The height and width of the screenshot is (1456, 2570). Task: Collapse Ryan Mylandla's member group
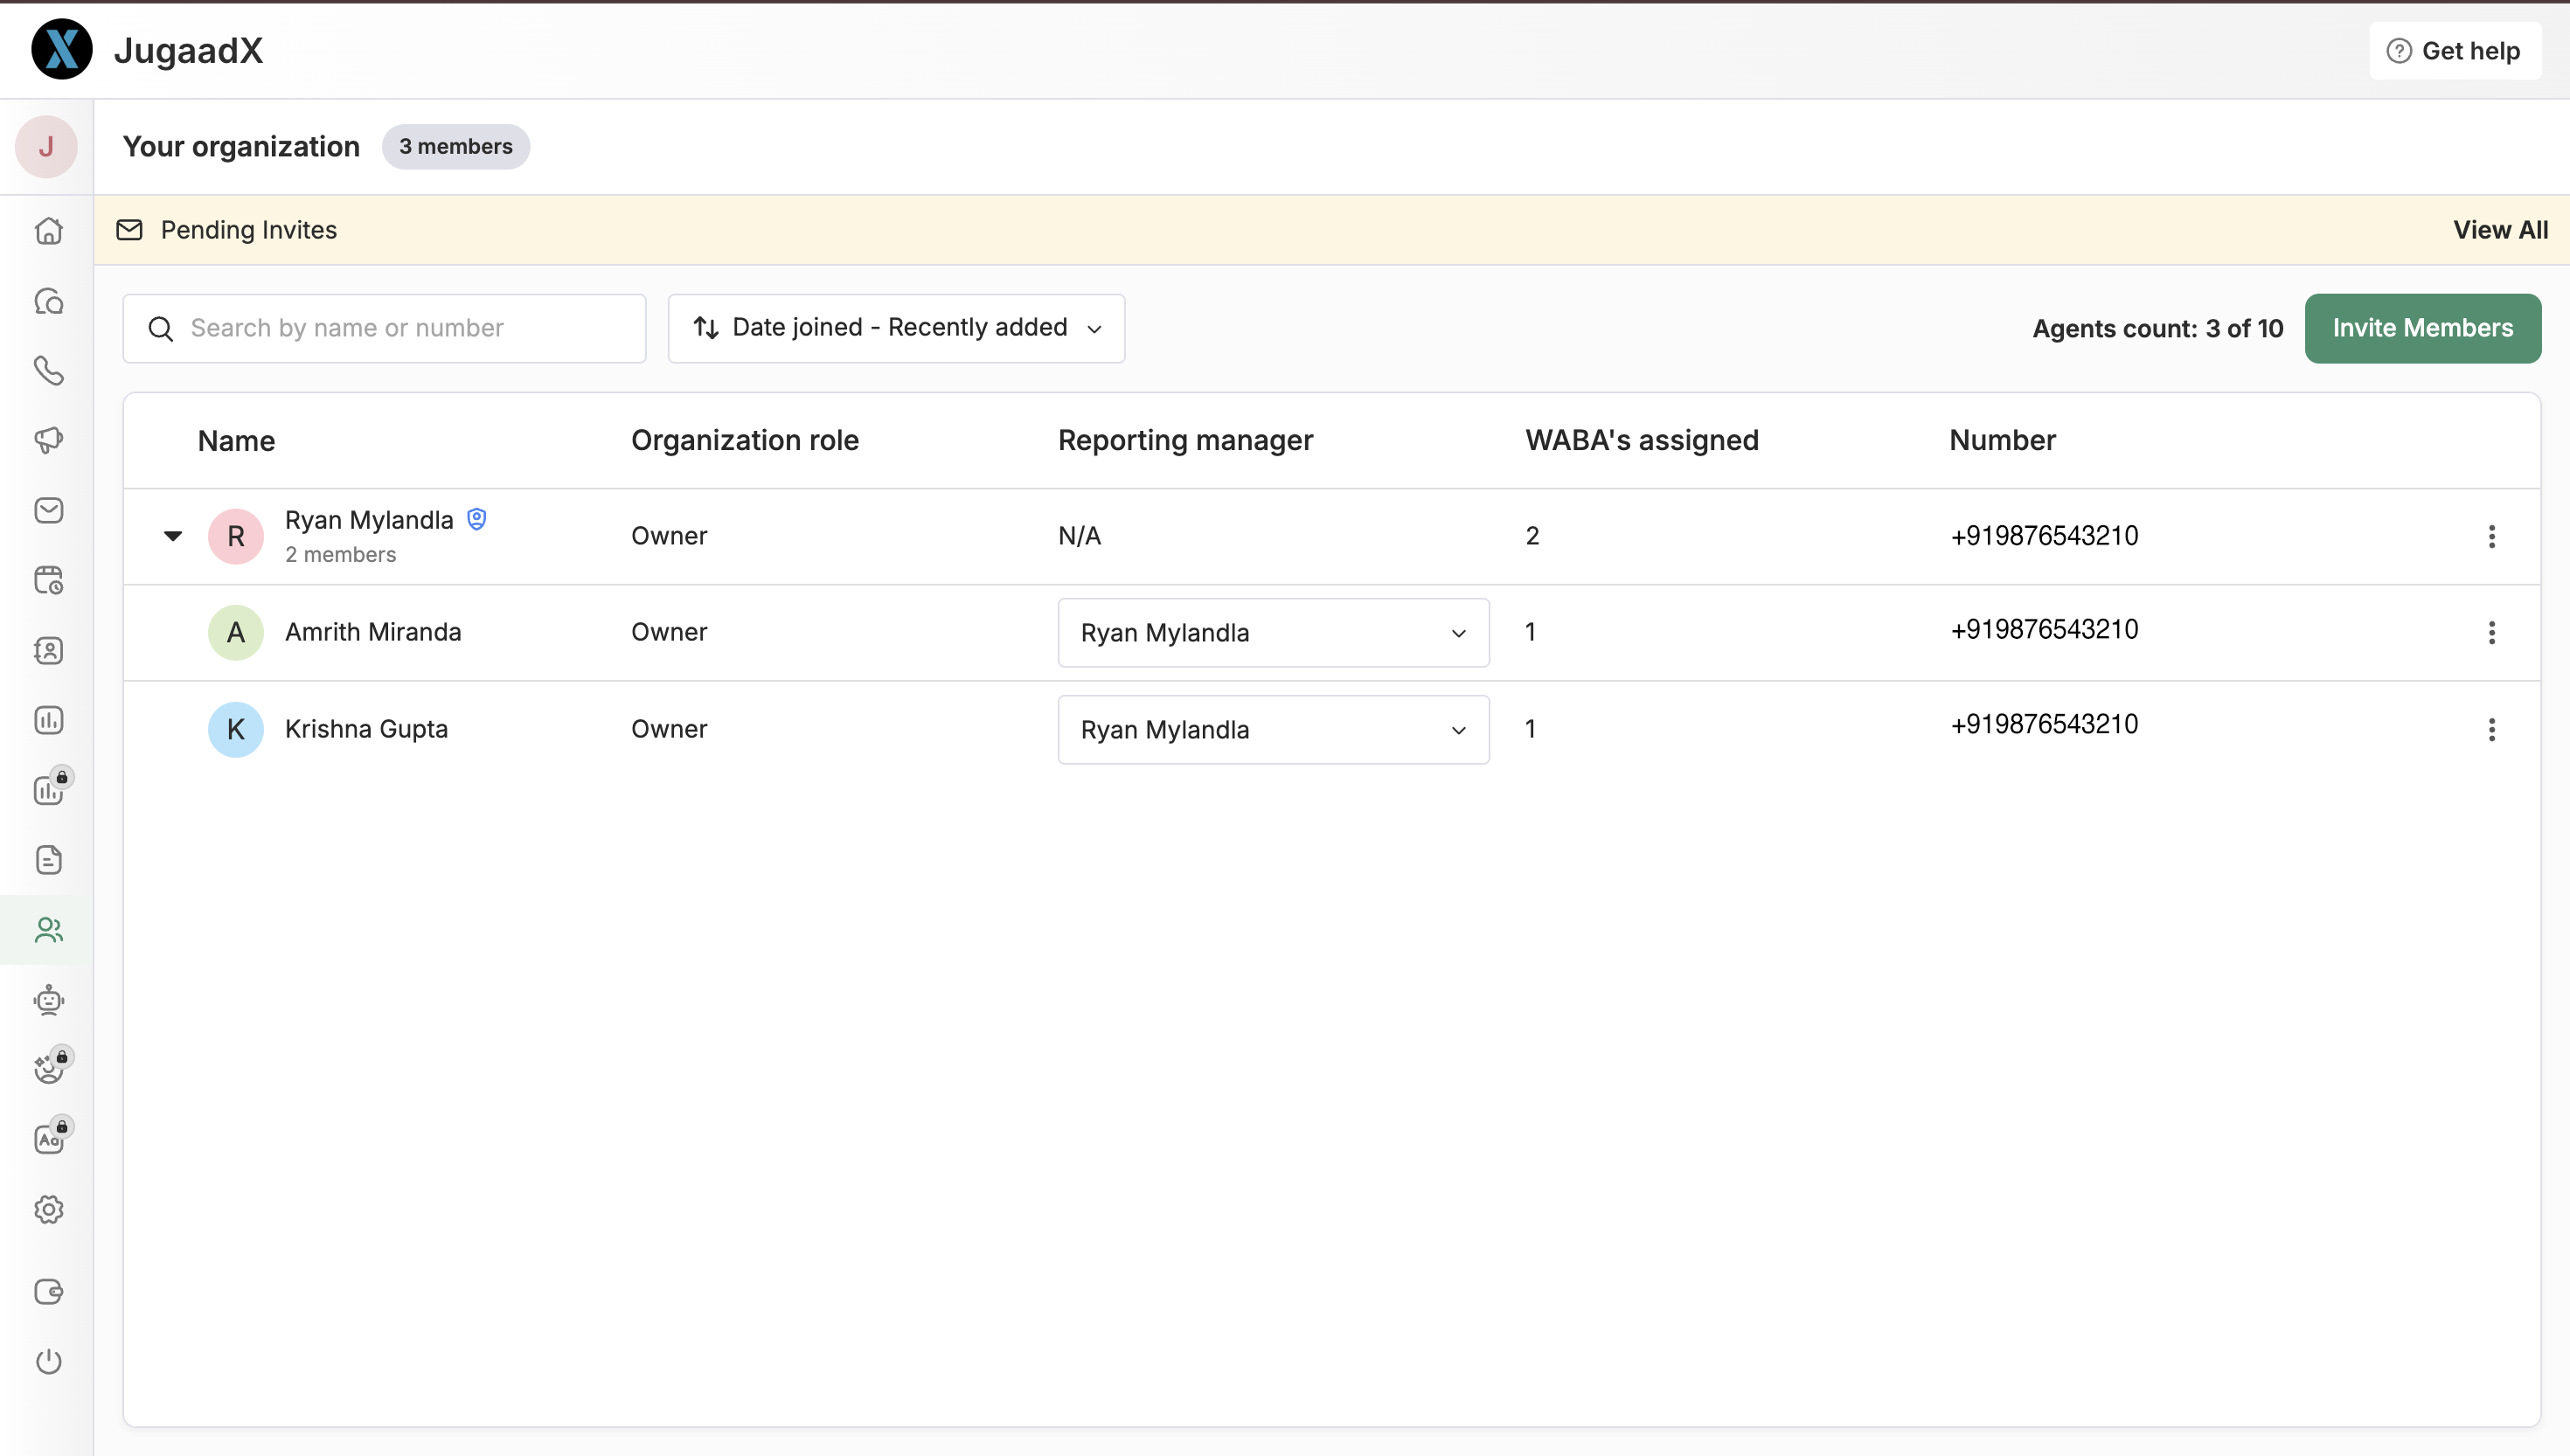[x=173, y=536]
